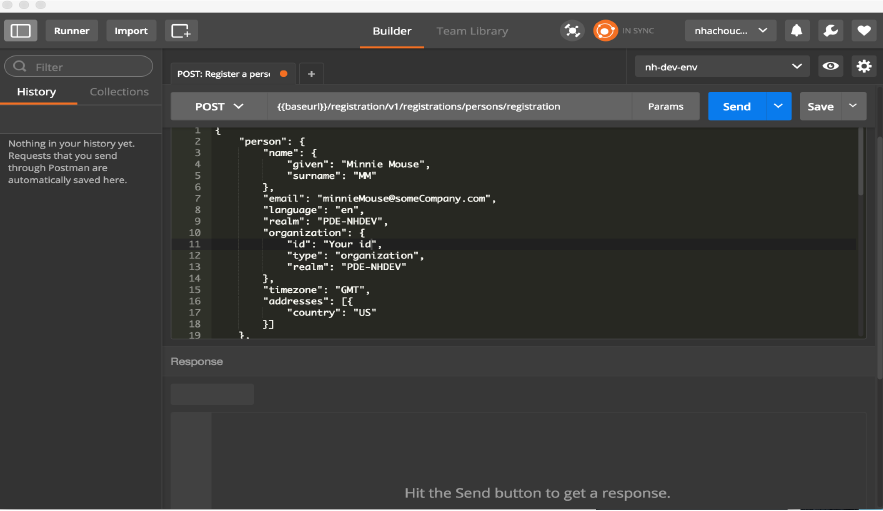Open the Save options dropdown arrow
Image resolution: width=883 pixels, height=511 pixels.
click(853, 106)
